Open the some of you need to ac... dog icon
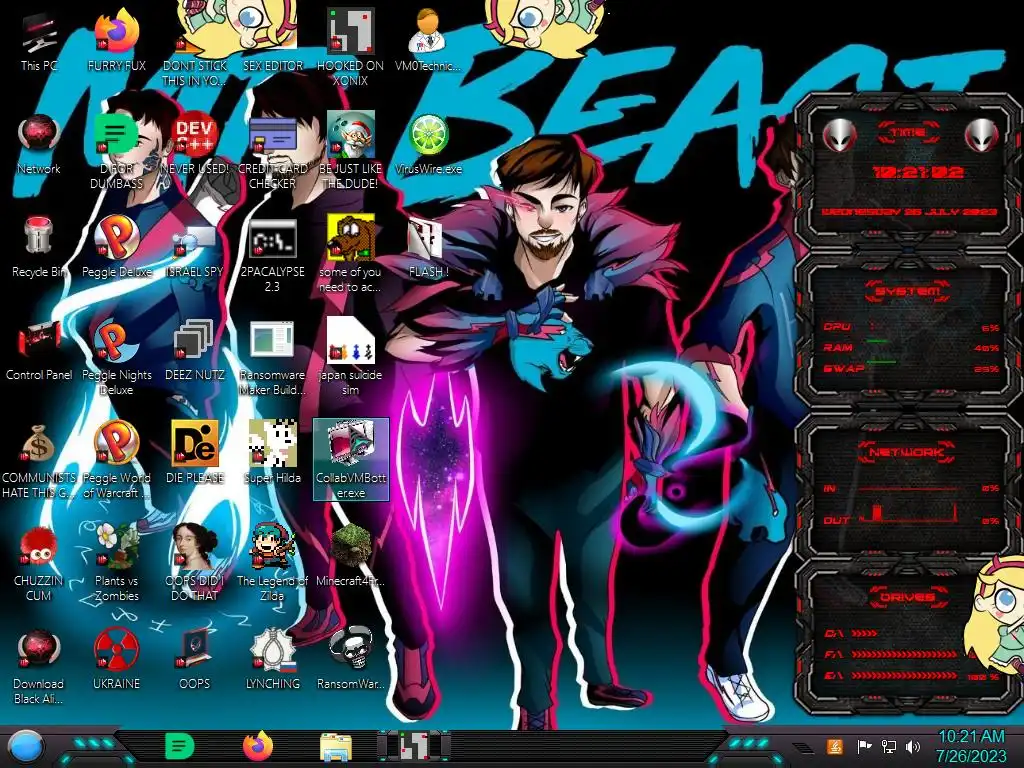The width and height of the screenshot is (1024, 768). tap(350, 255)
